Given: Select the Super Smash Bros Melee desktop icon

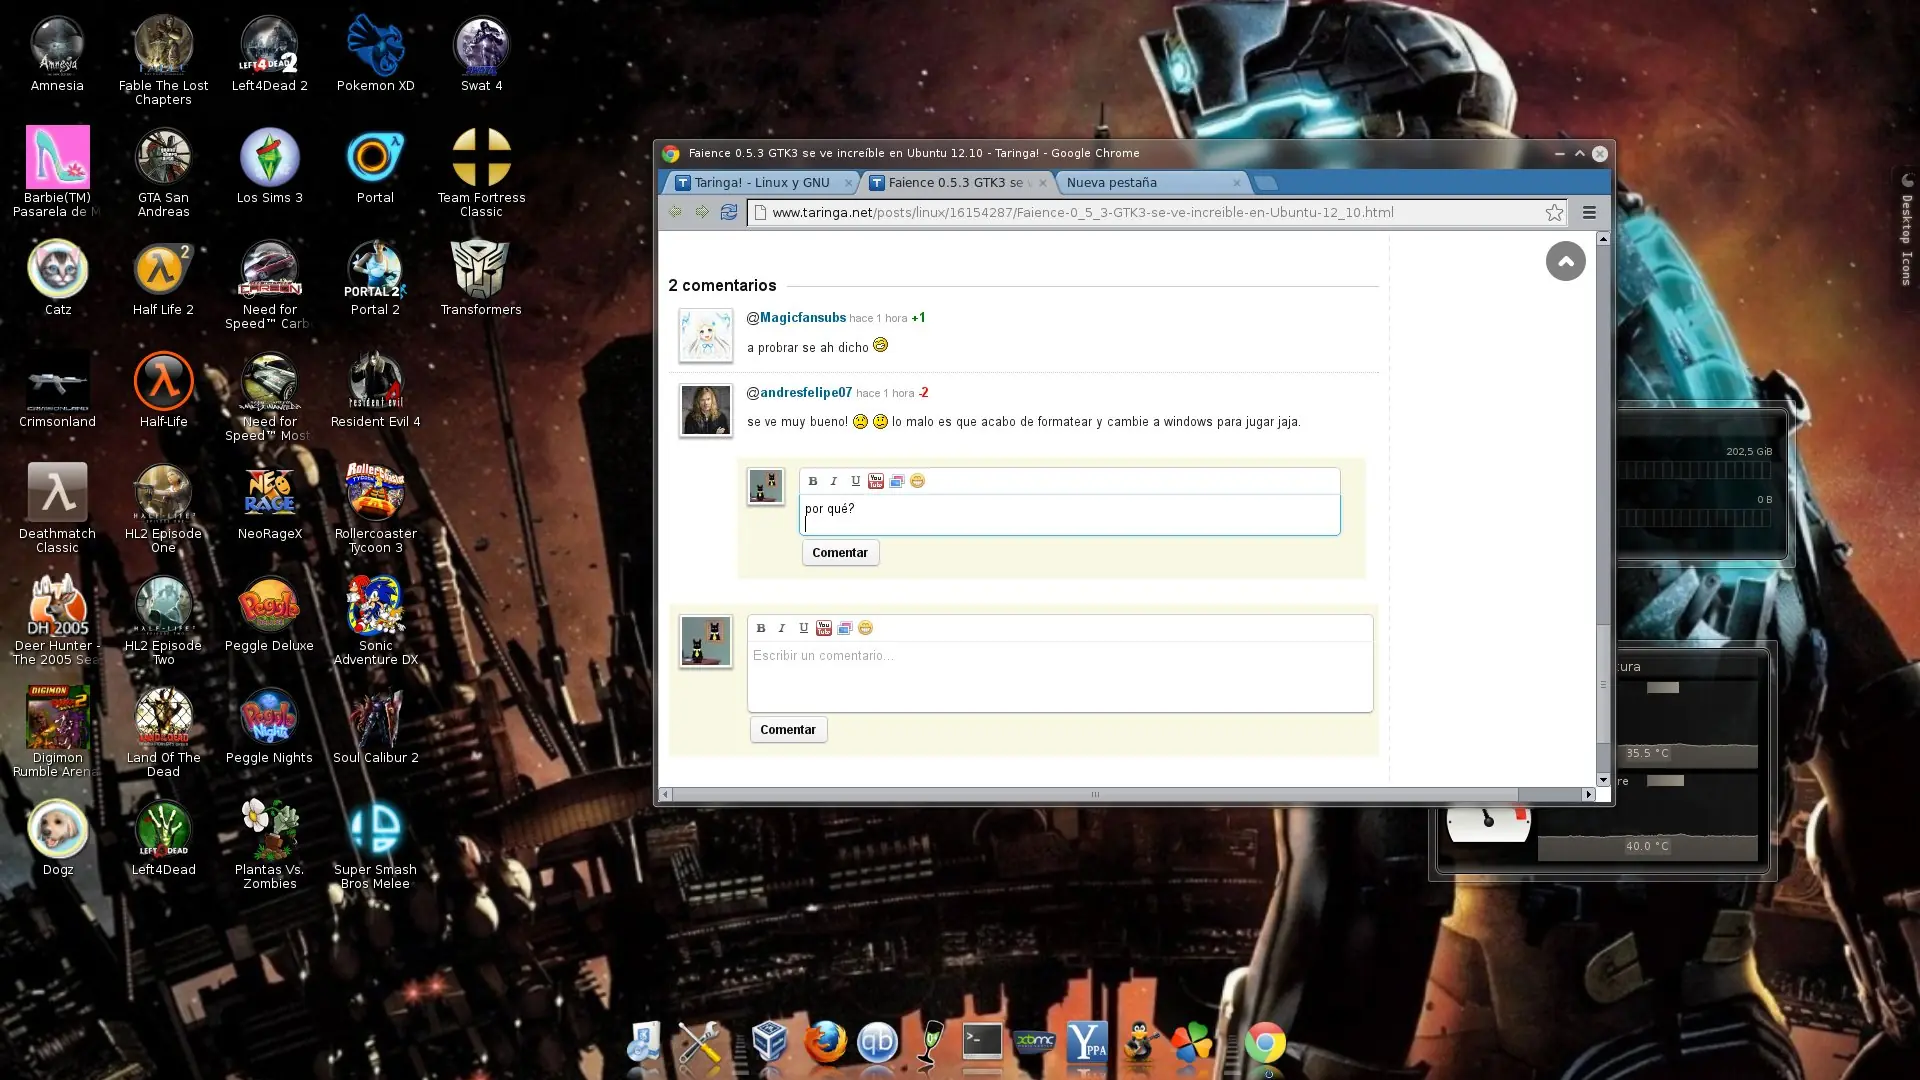Looking at the screenshot, I should 375,845.
